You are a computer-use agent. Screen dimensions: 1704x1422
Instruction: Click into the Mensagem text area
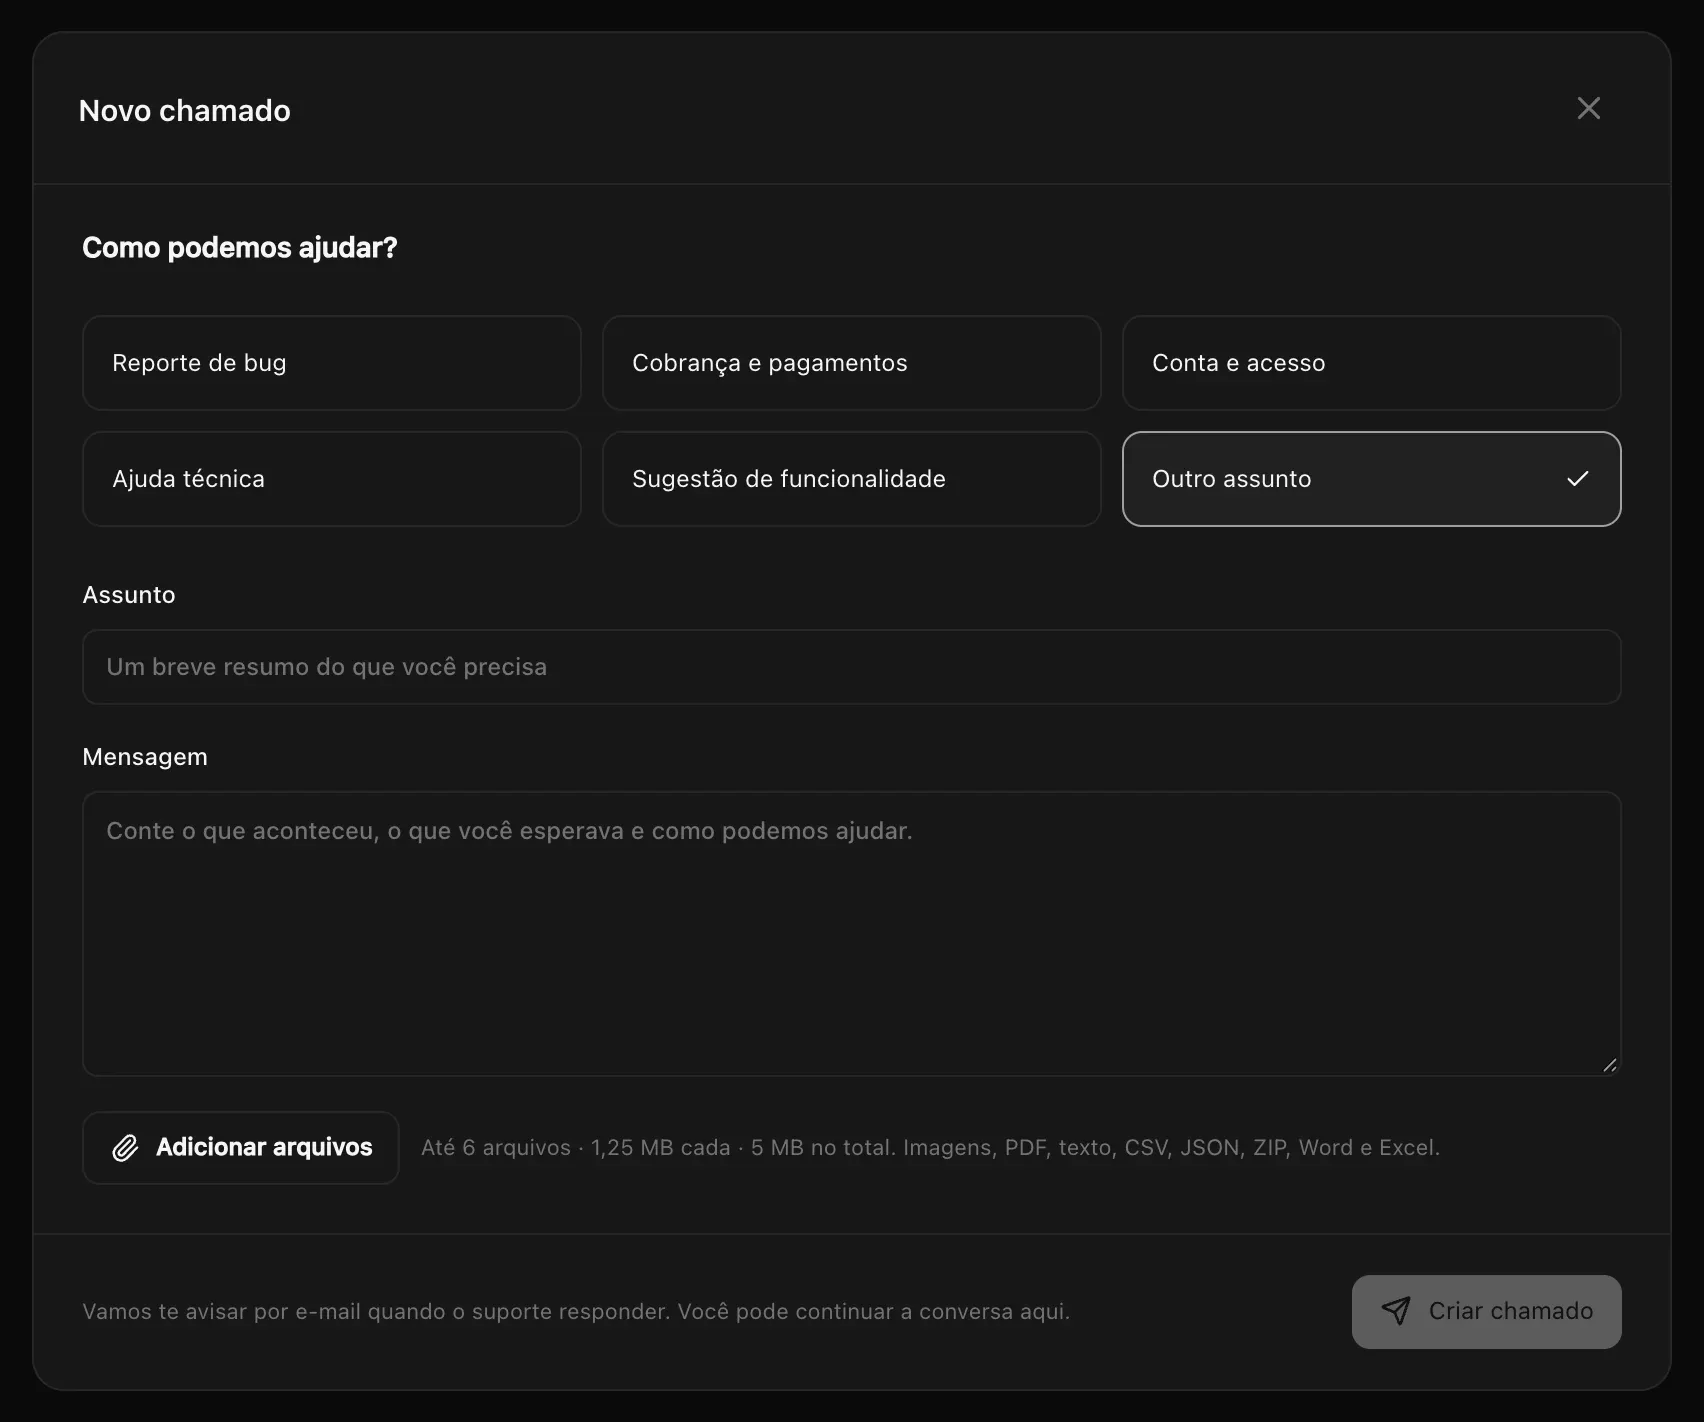[x=852, y=934]
